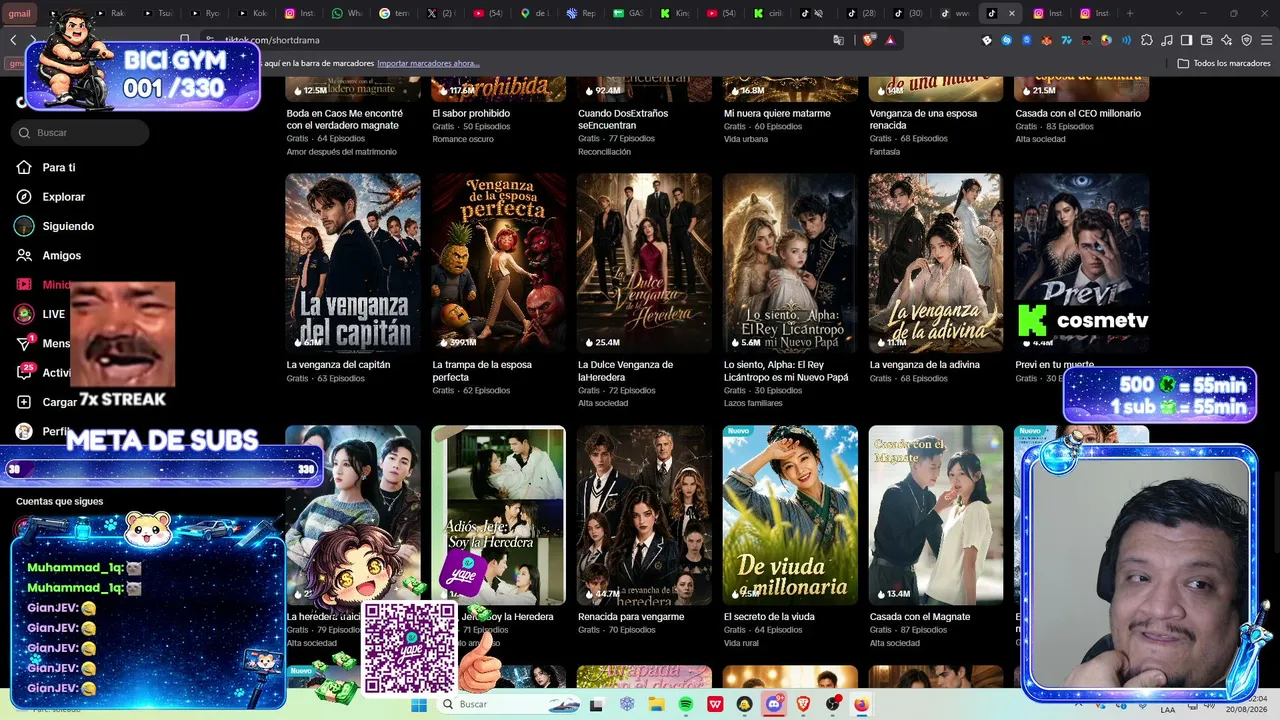Open Todos los marcadores bookmarks folder
The width and height of the screenshot is (1280, 720).
[x=1223, y=63]
